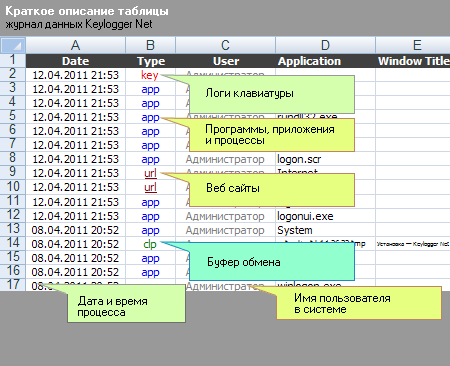
Task: Select the green 'clp' type cell
Action: (x=150, y=244)
